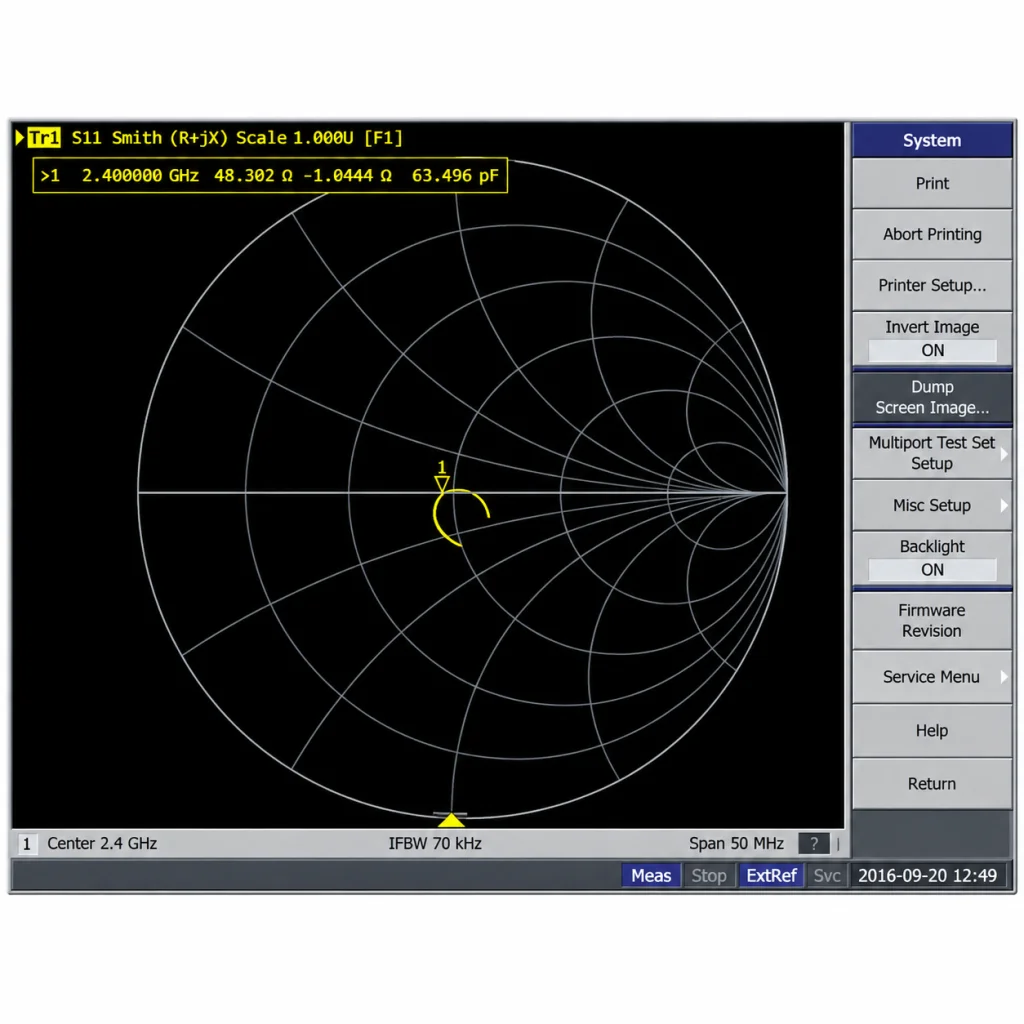Click the 48.302 Ω resistance value

coord(253,176)
